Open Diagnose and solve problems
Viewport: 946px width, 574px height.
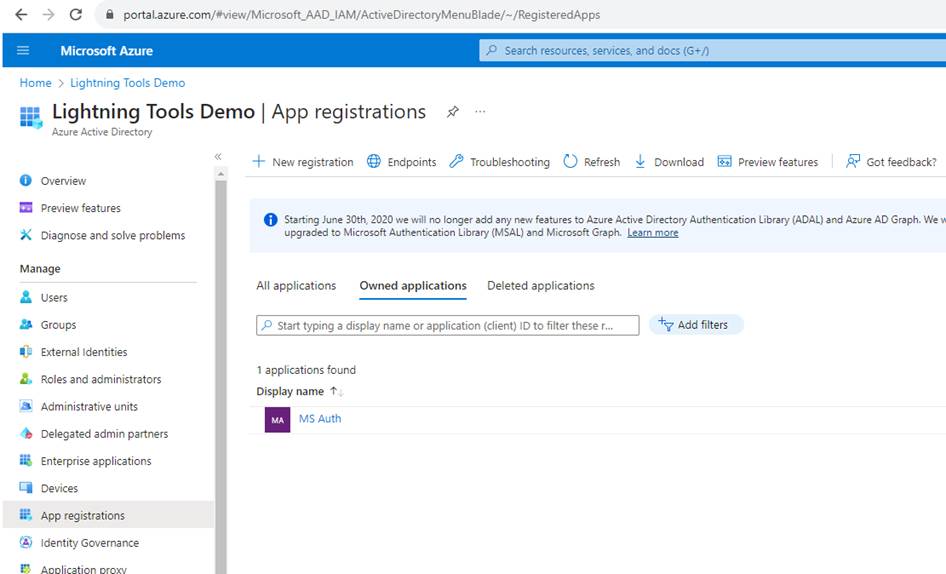113,235
